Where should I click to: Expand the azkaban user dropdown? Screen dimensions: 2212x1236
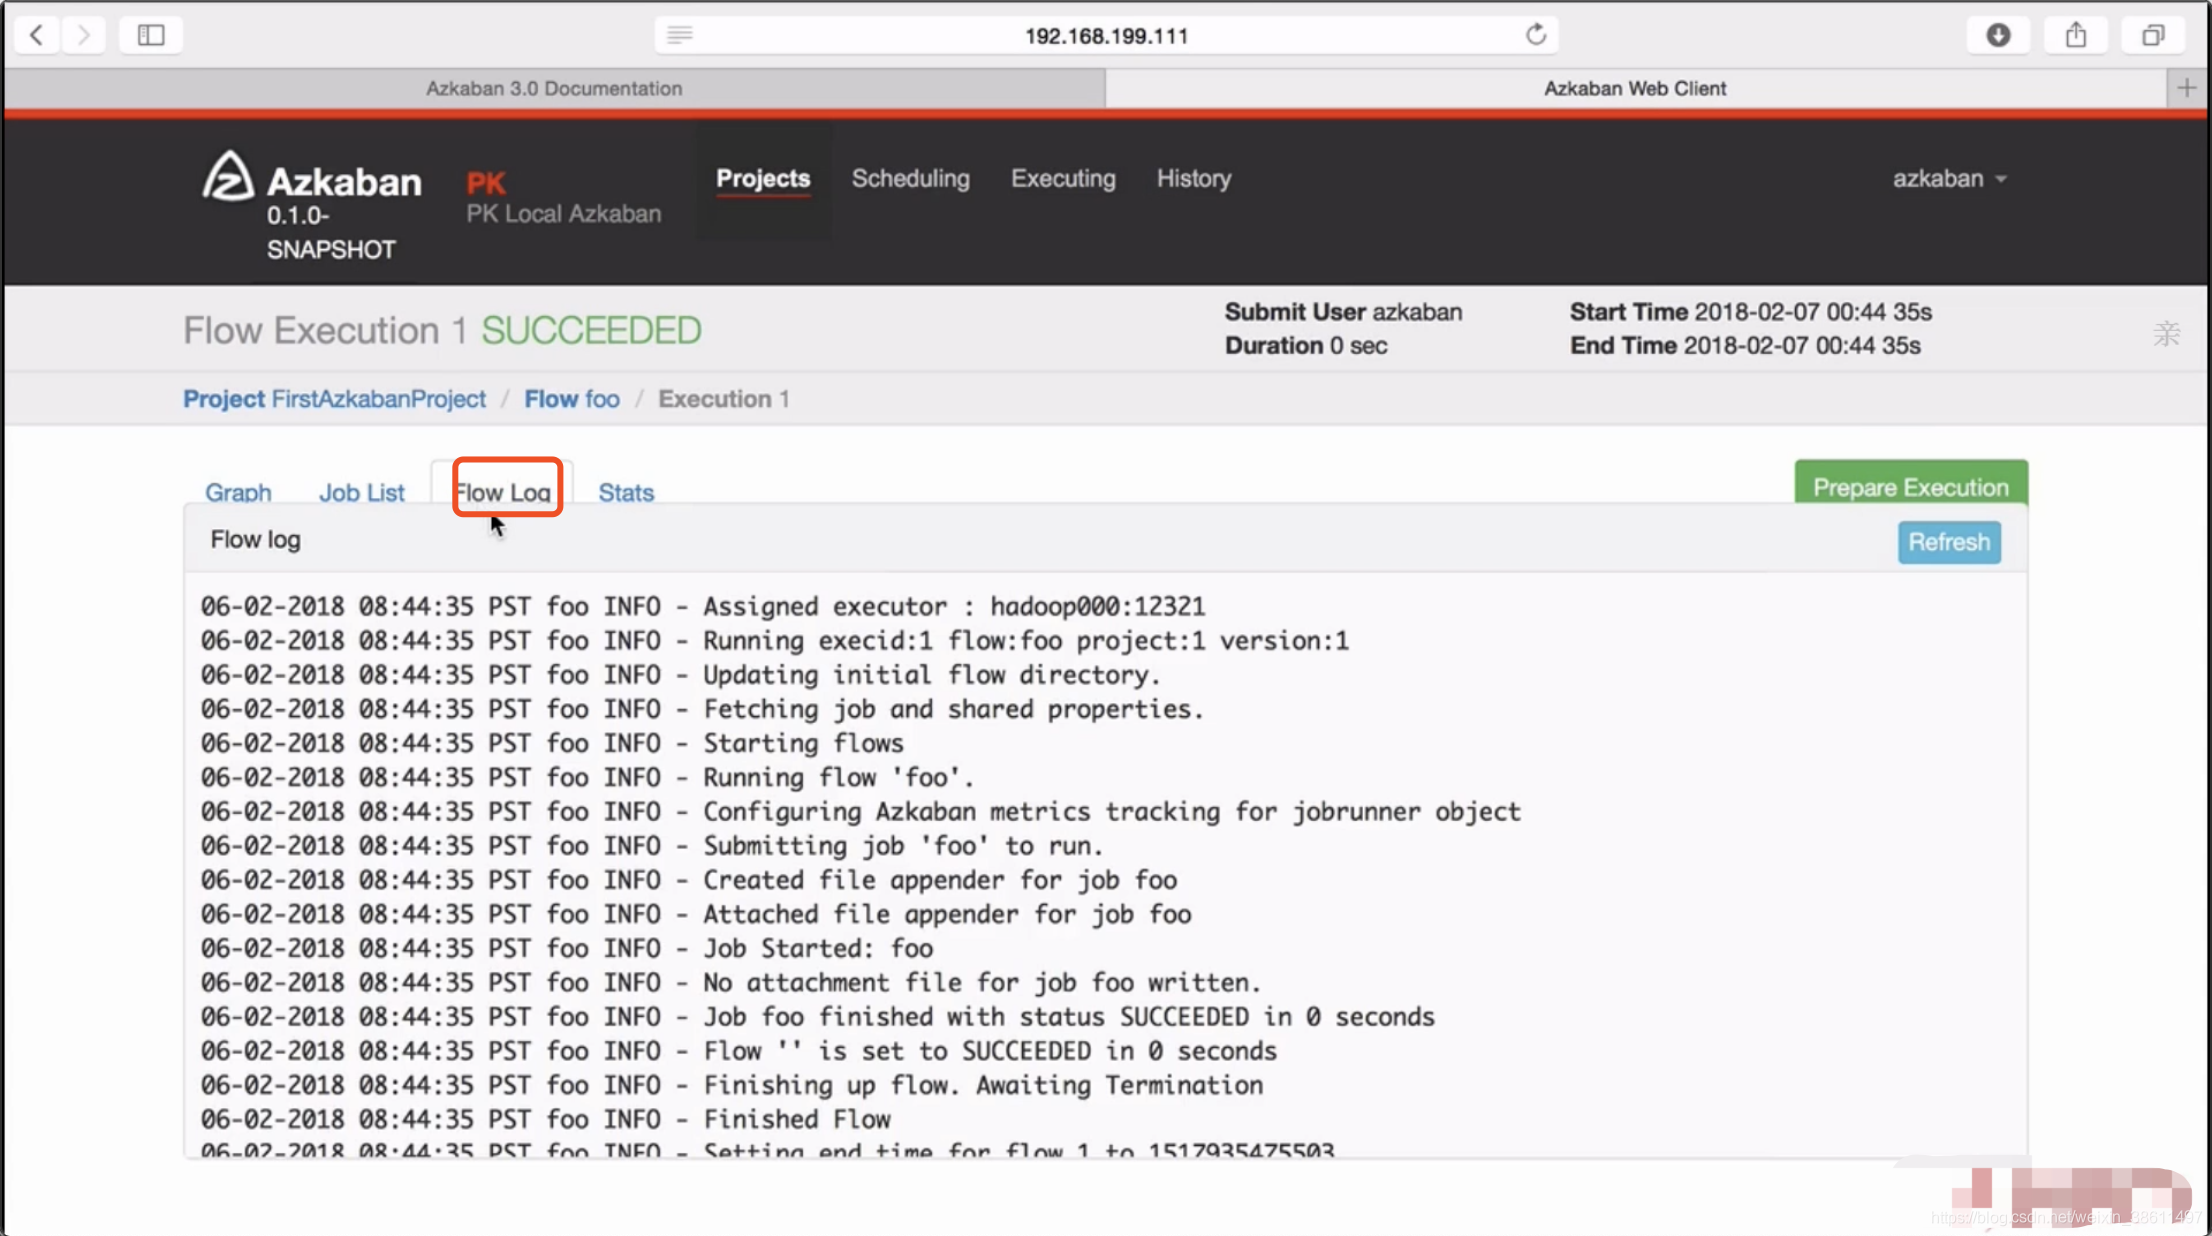(x=1949, y=178)
